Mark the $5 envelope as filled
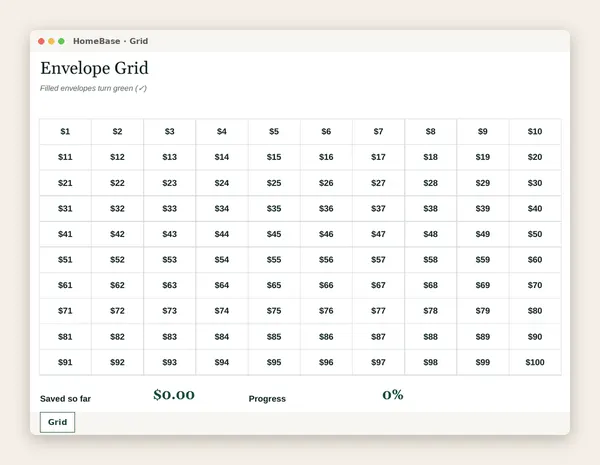Image resolution: width=600 pixels, height=465 pixels. tap(274, 132)
